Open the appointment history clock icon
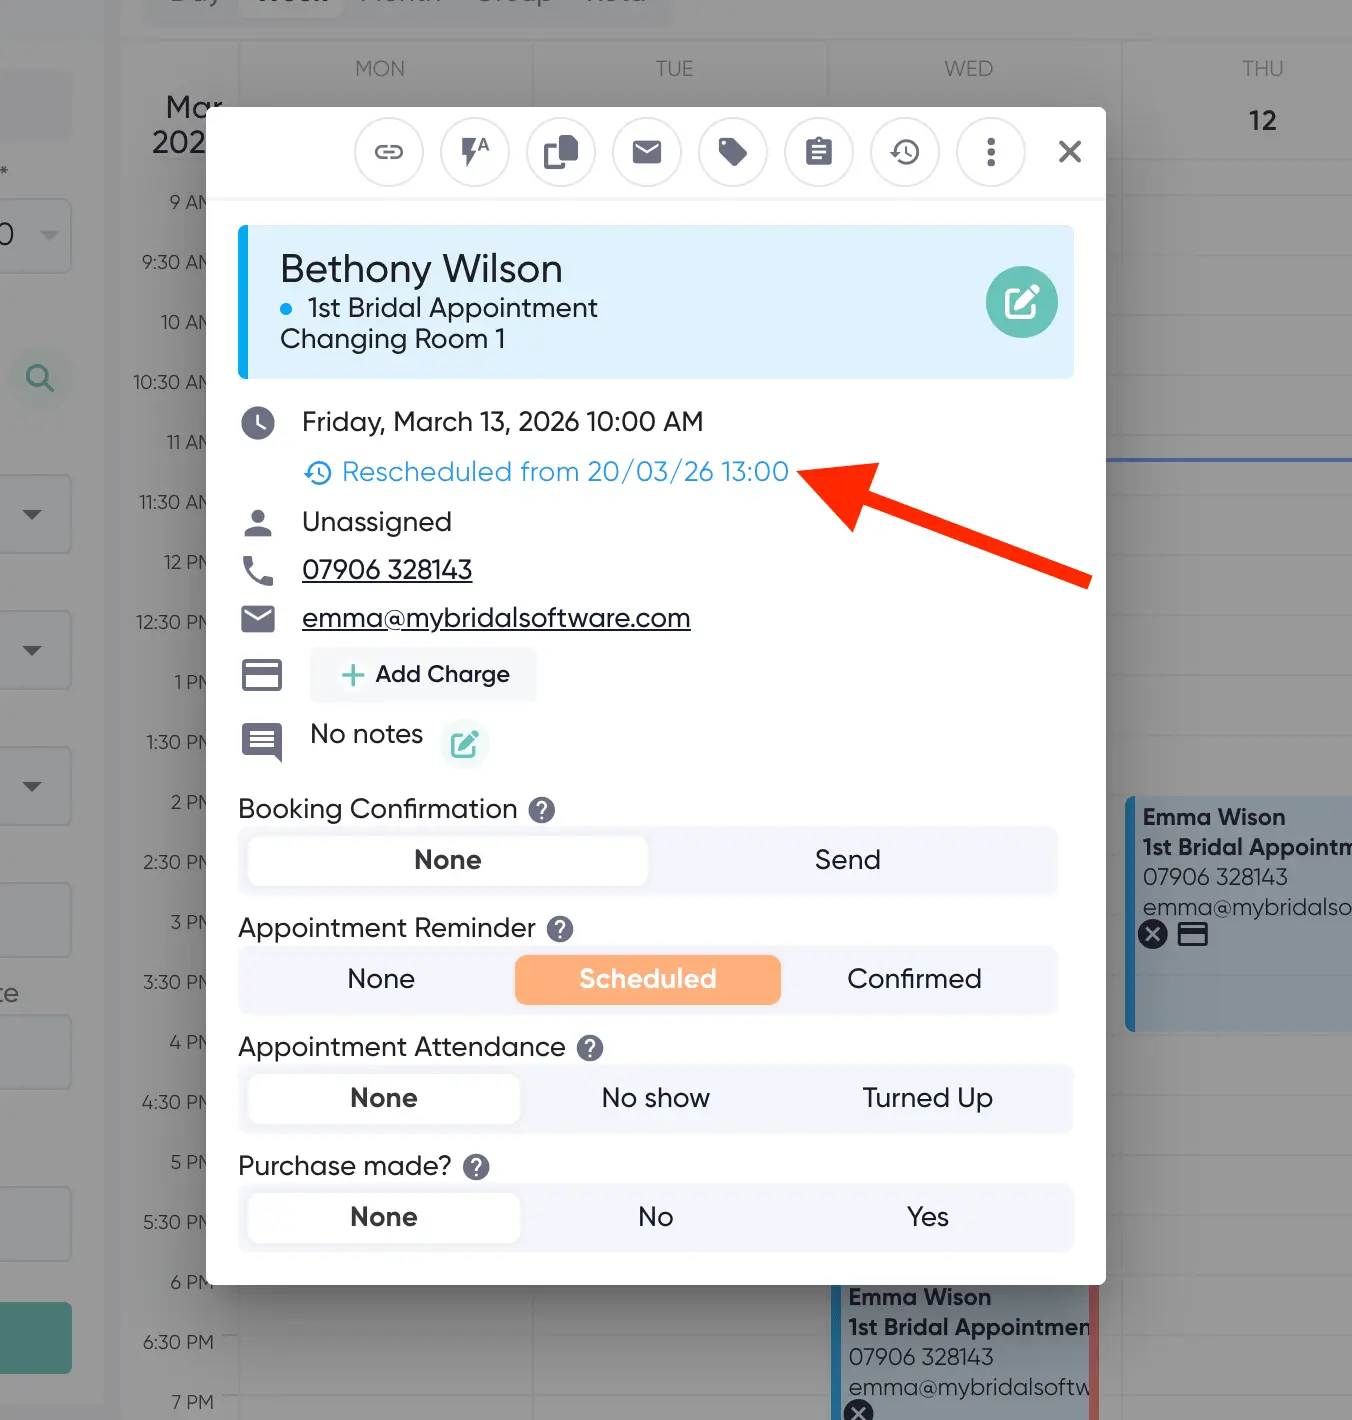Screen dimensions: 1352x1420 pyautogui.click(x=905, y=152)
